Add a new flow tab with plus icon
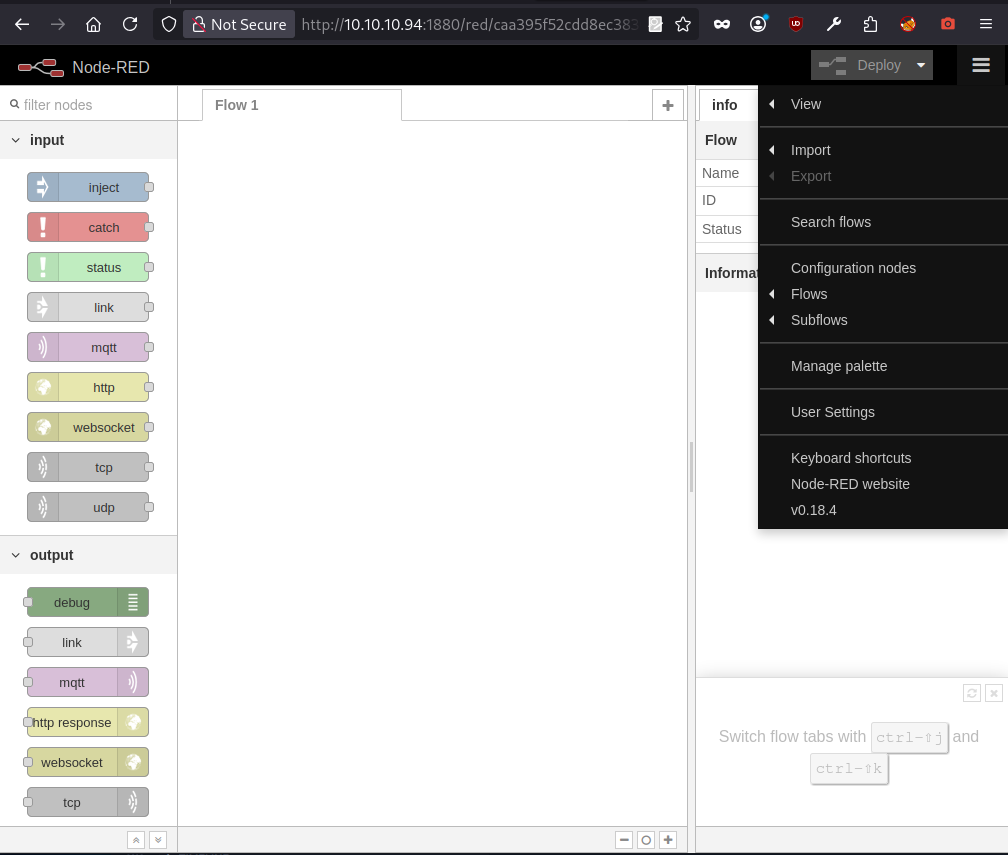1008x855 pixels. tap(668, 105)
